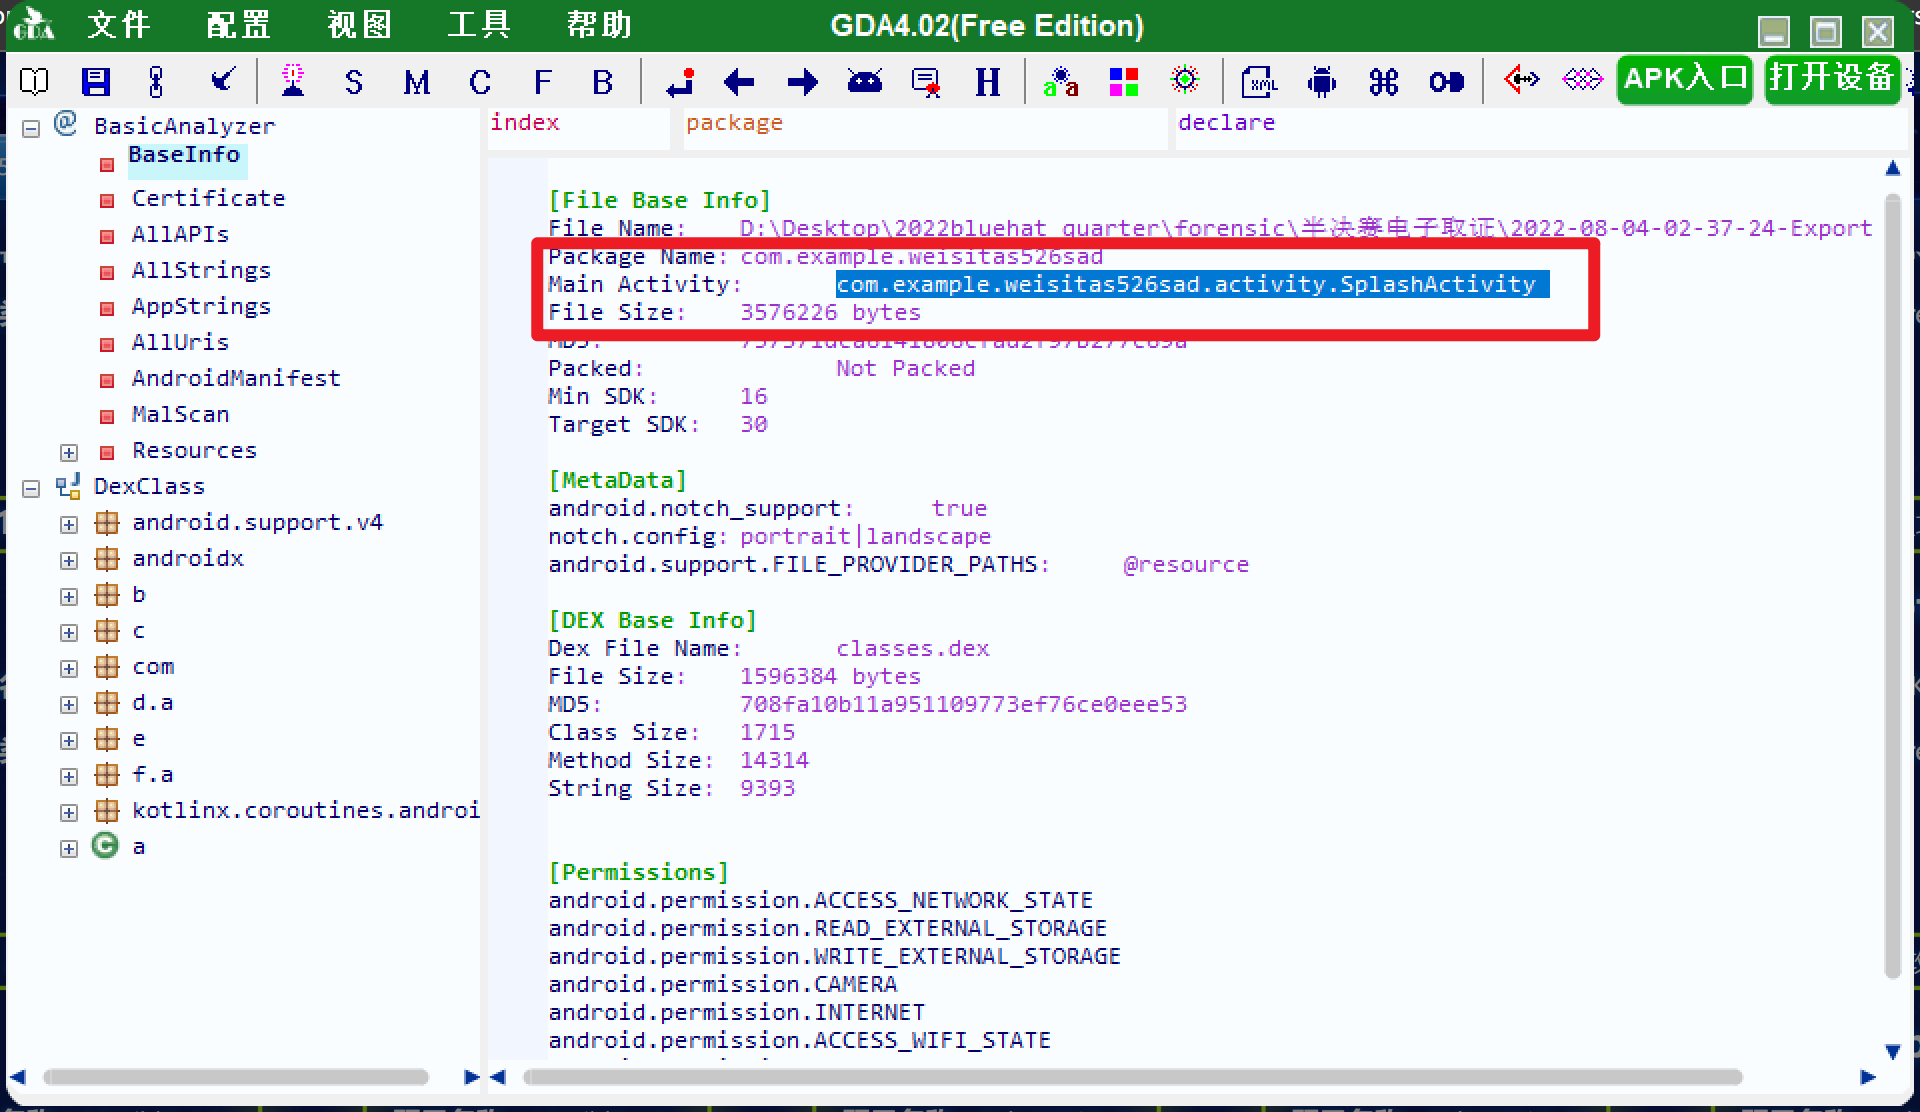Click the 'index' column header

578,128
